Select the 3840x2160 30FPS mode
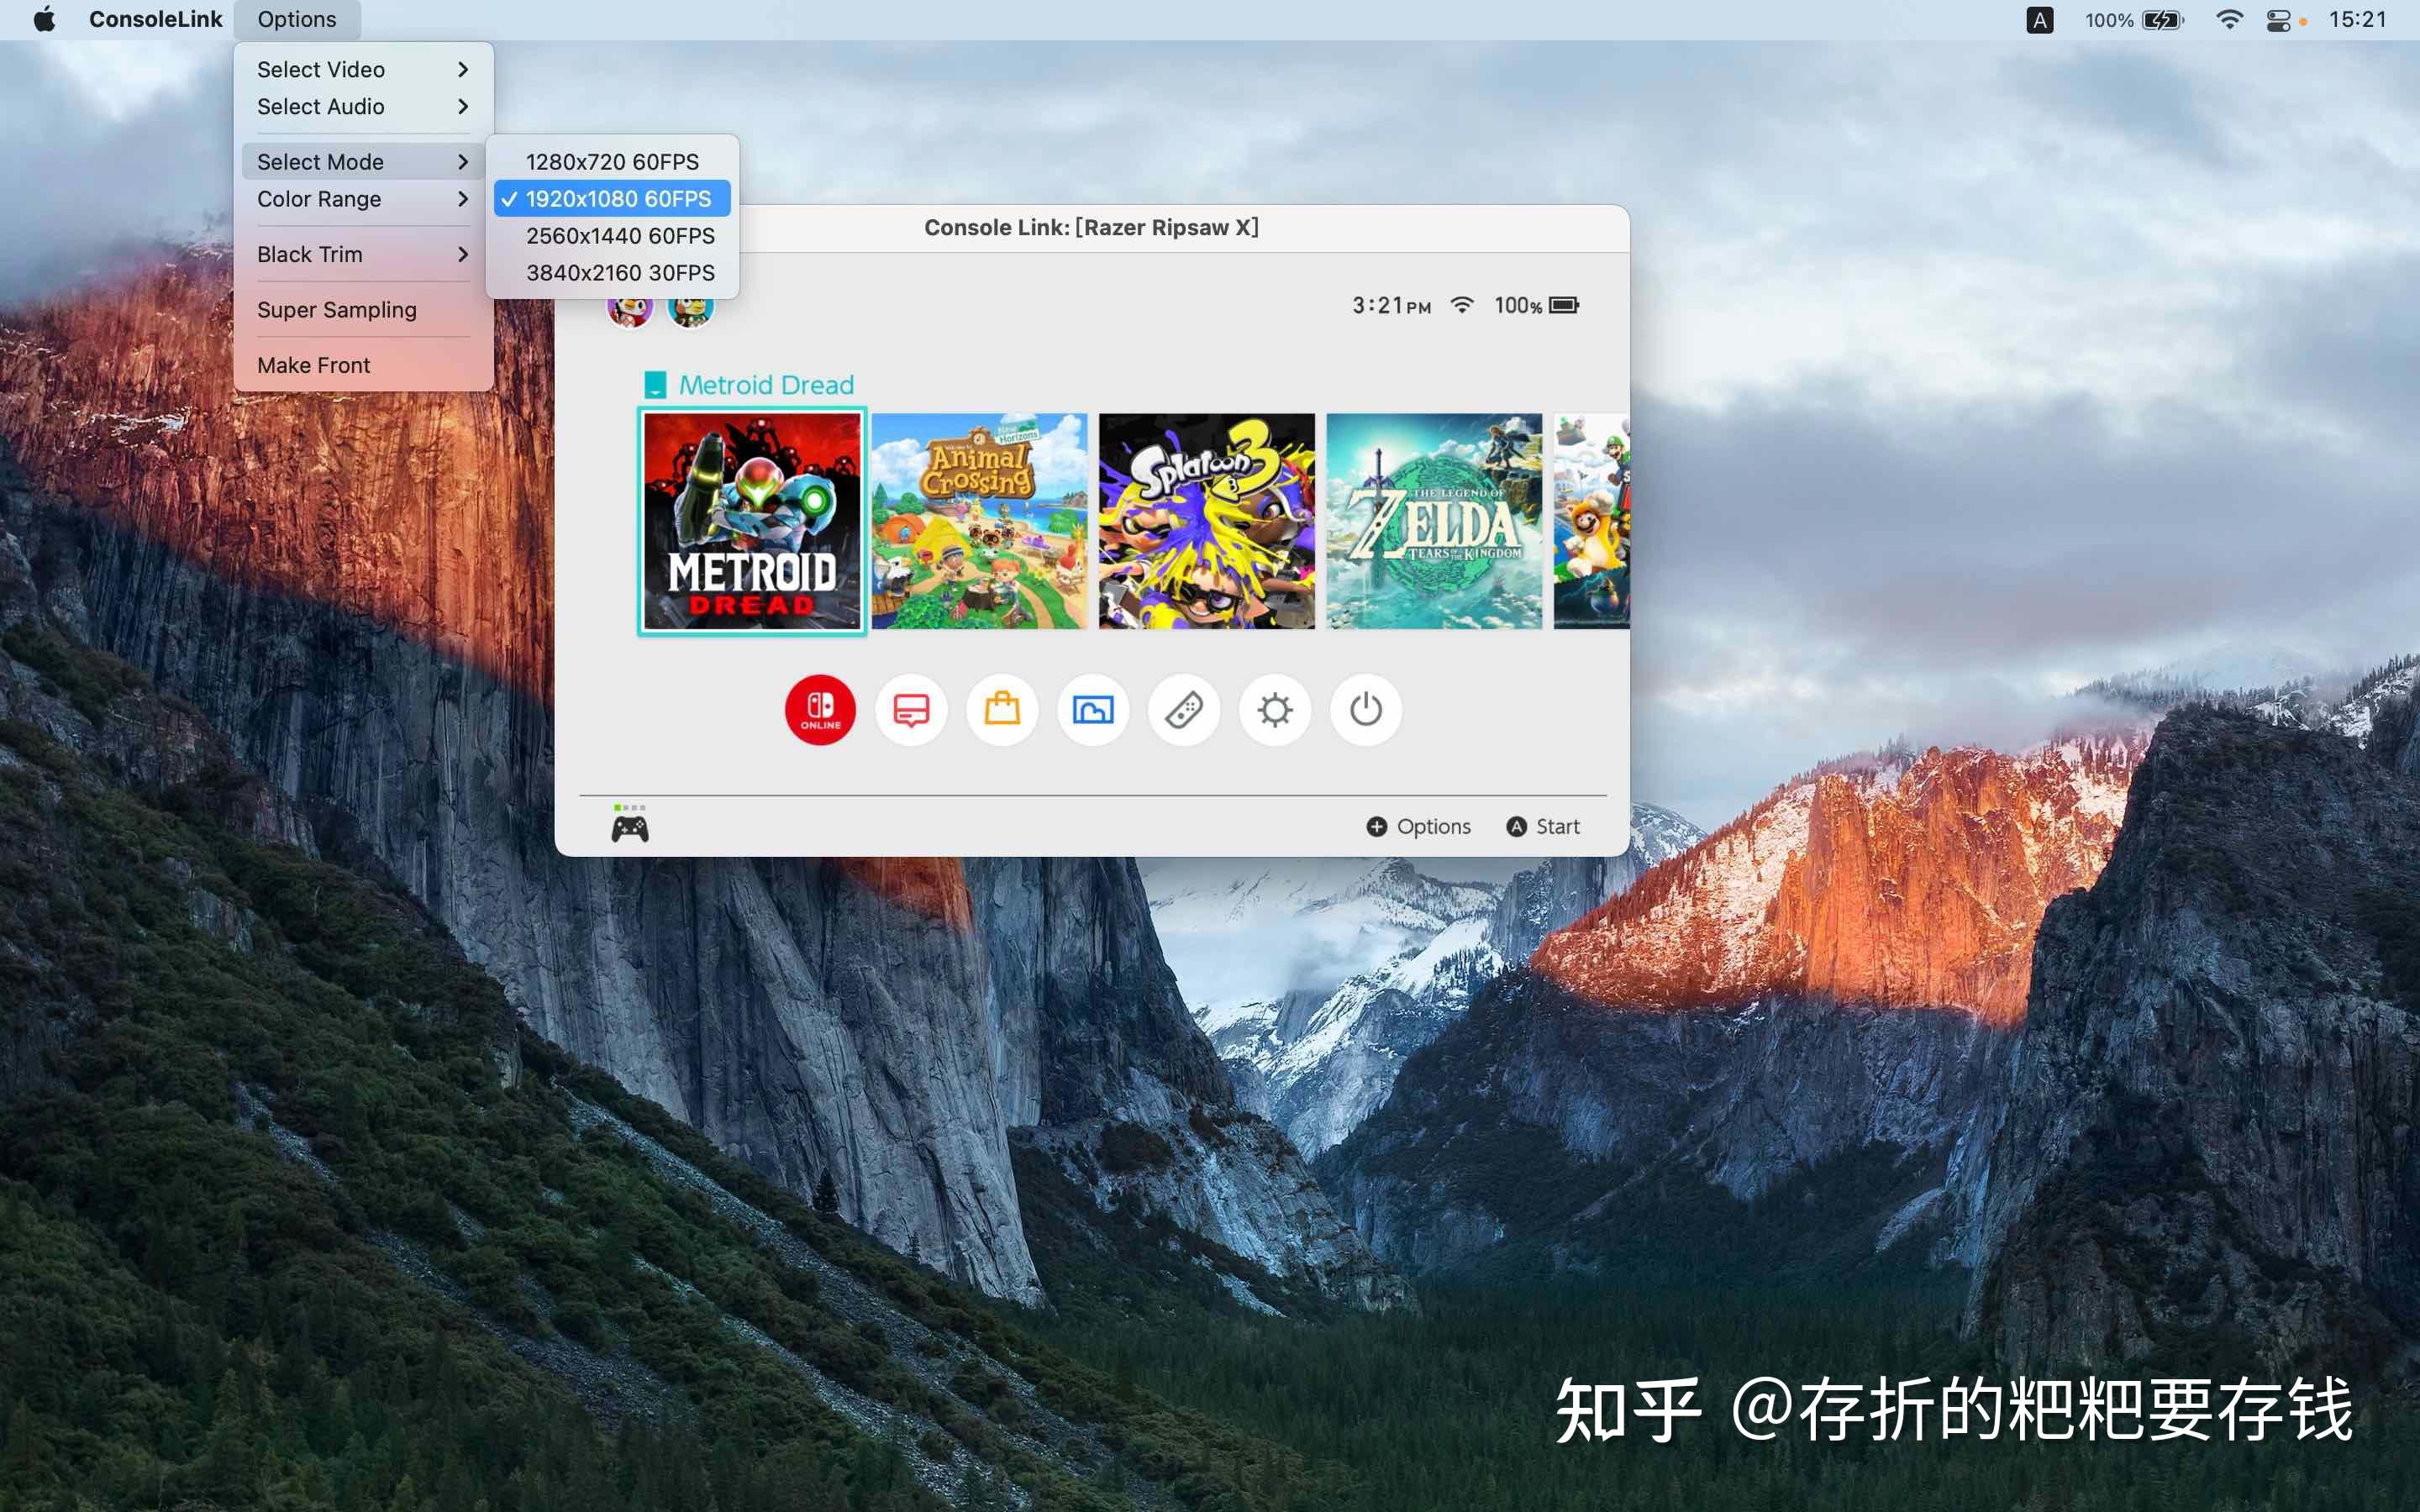2420x1512 pixels. pos(619,272)
